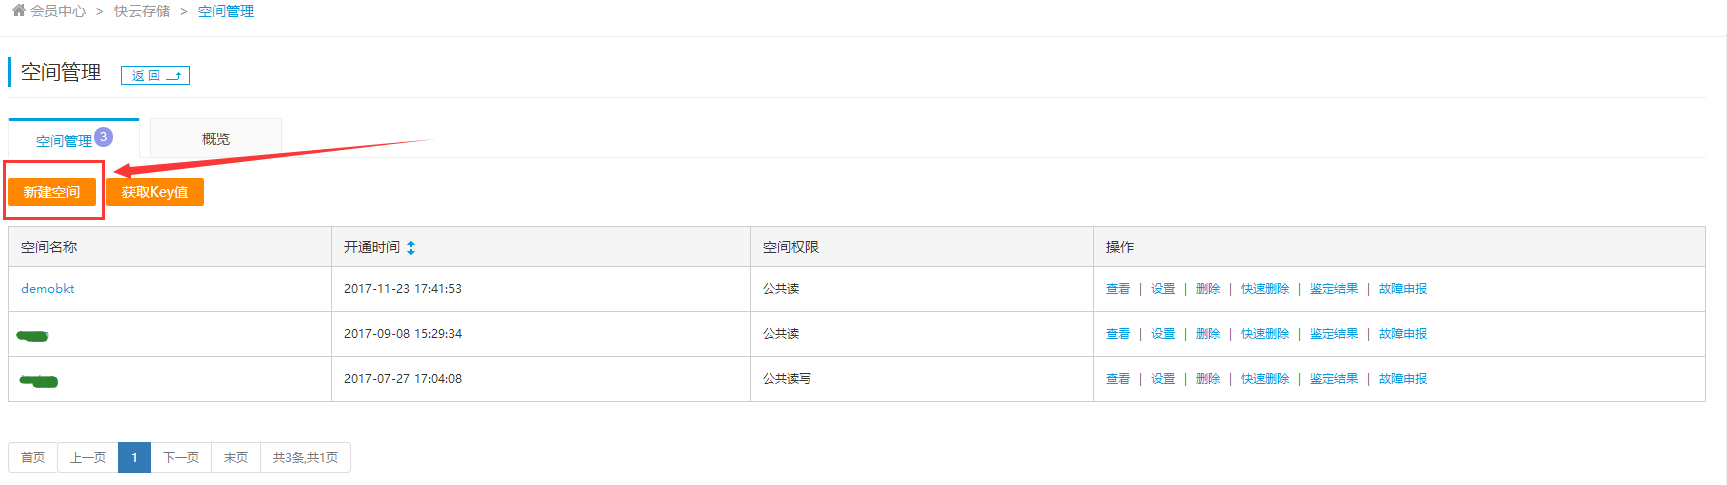Click 末页 pagination button

236,458
